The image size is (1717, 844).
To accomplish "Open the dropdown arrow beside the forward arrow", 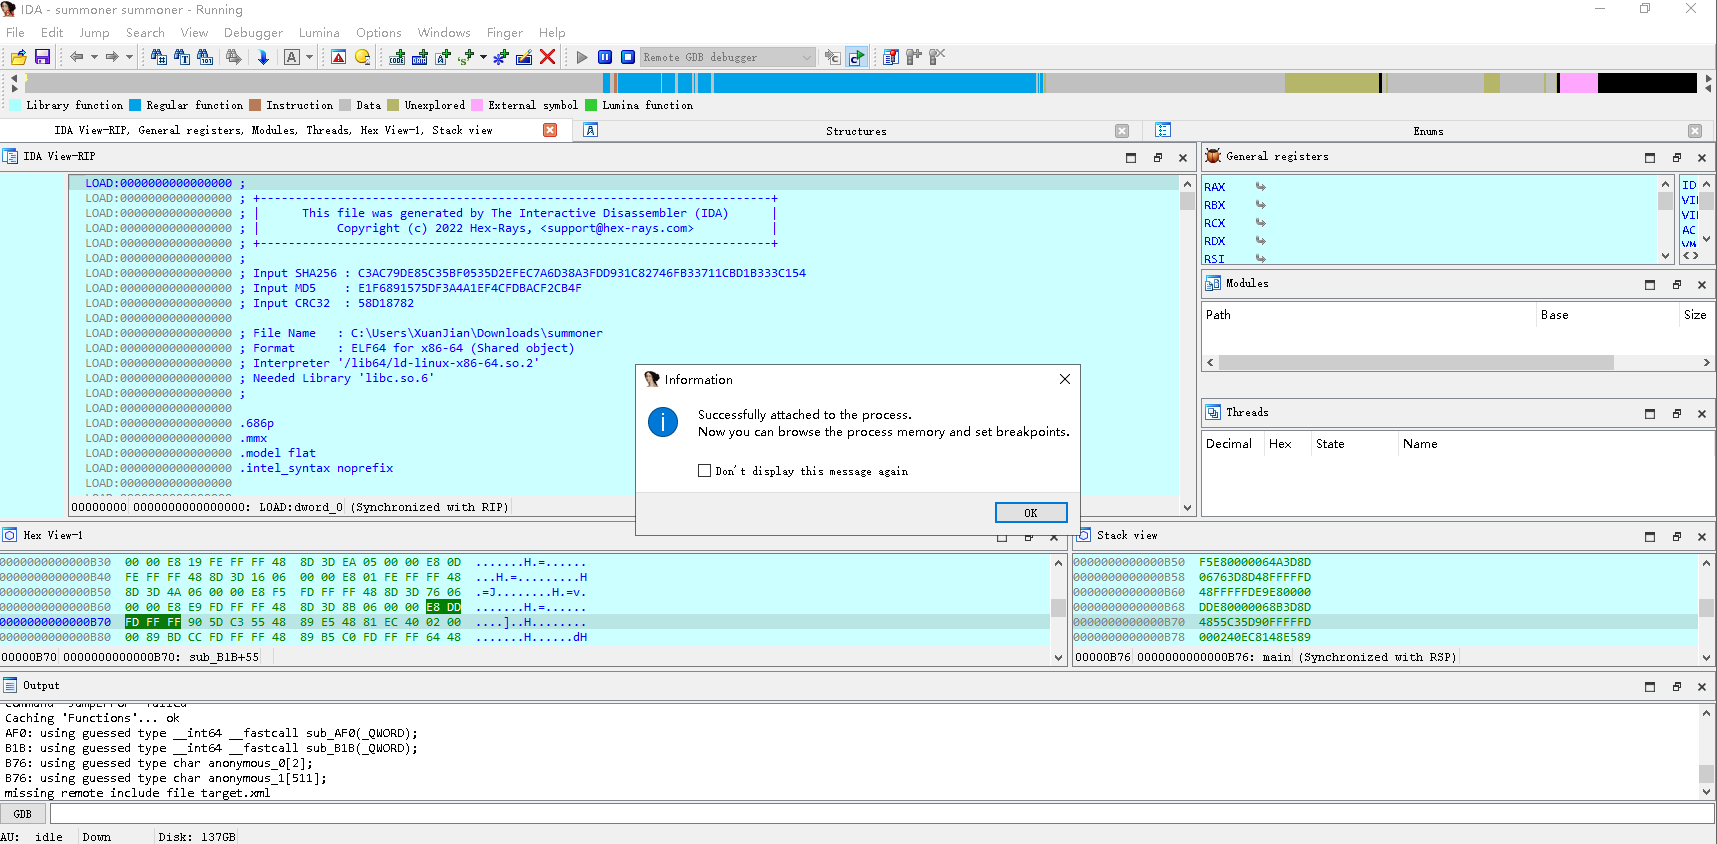I will click(x=129, y=57).
